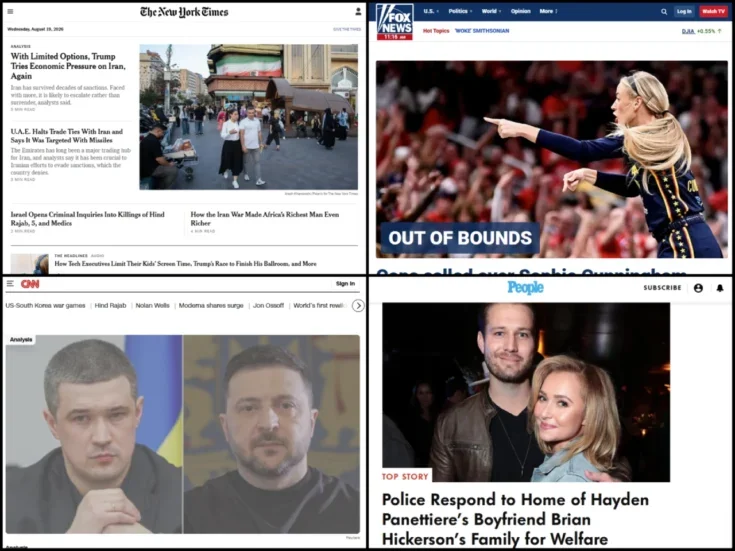Screen dimensions: 735x551
Task: Open Police Respond to Hayden Panettiere's Boyfriend headline
Action: [516, 519]
